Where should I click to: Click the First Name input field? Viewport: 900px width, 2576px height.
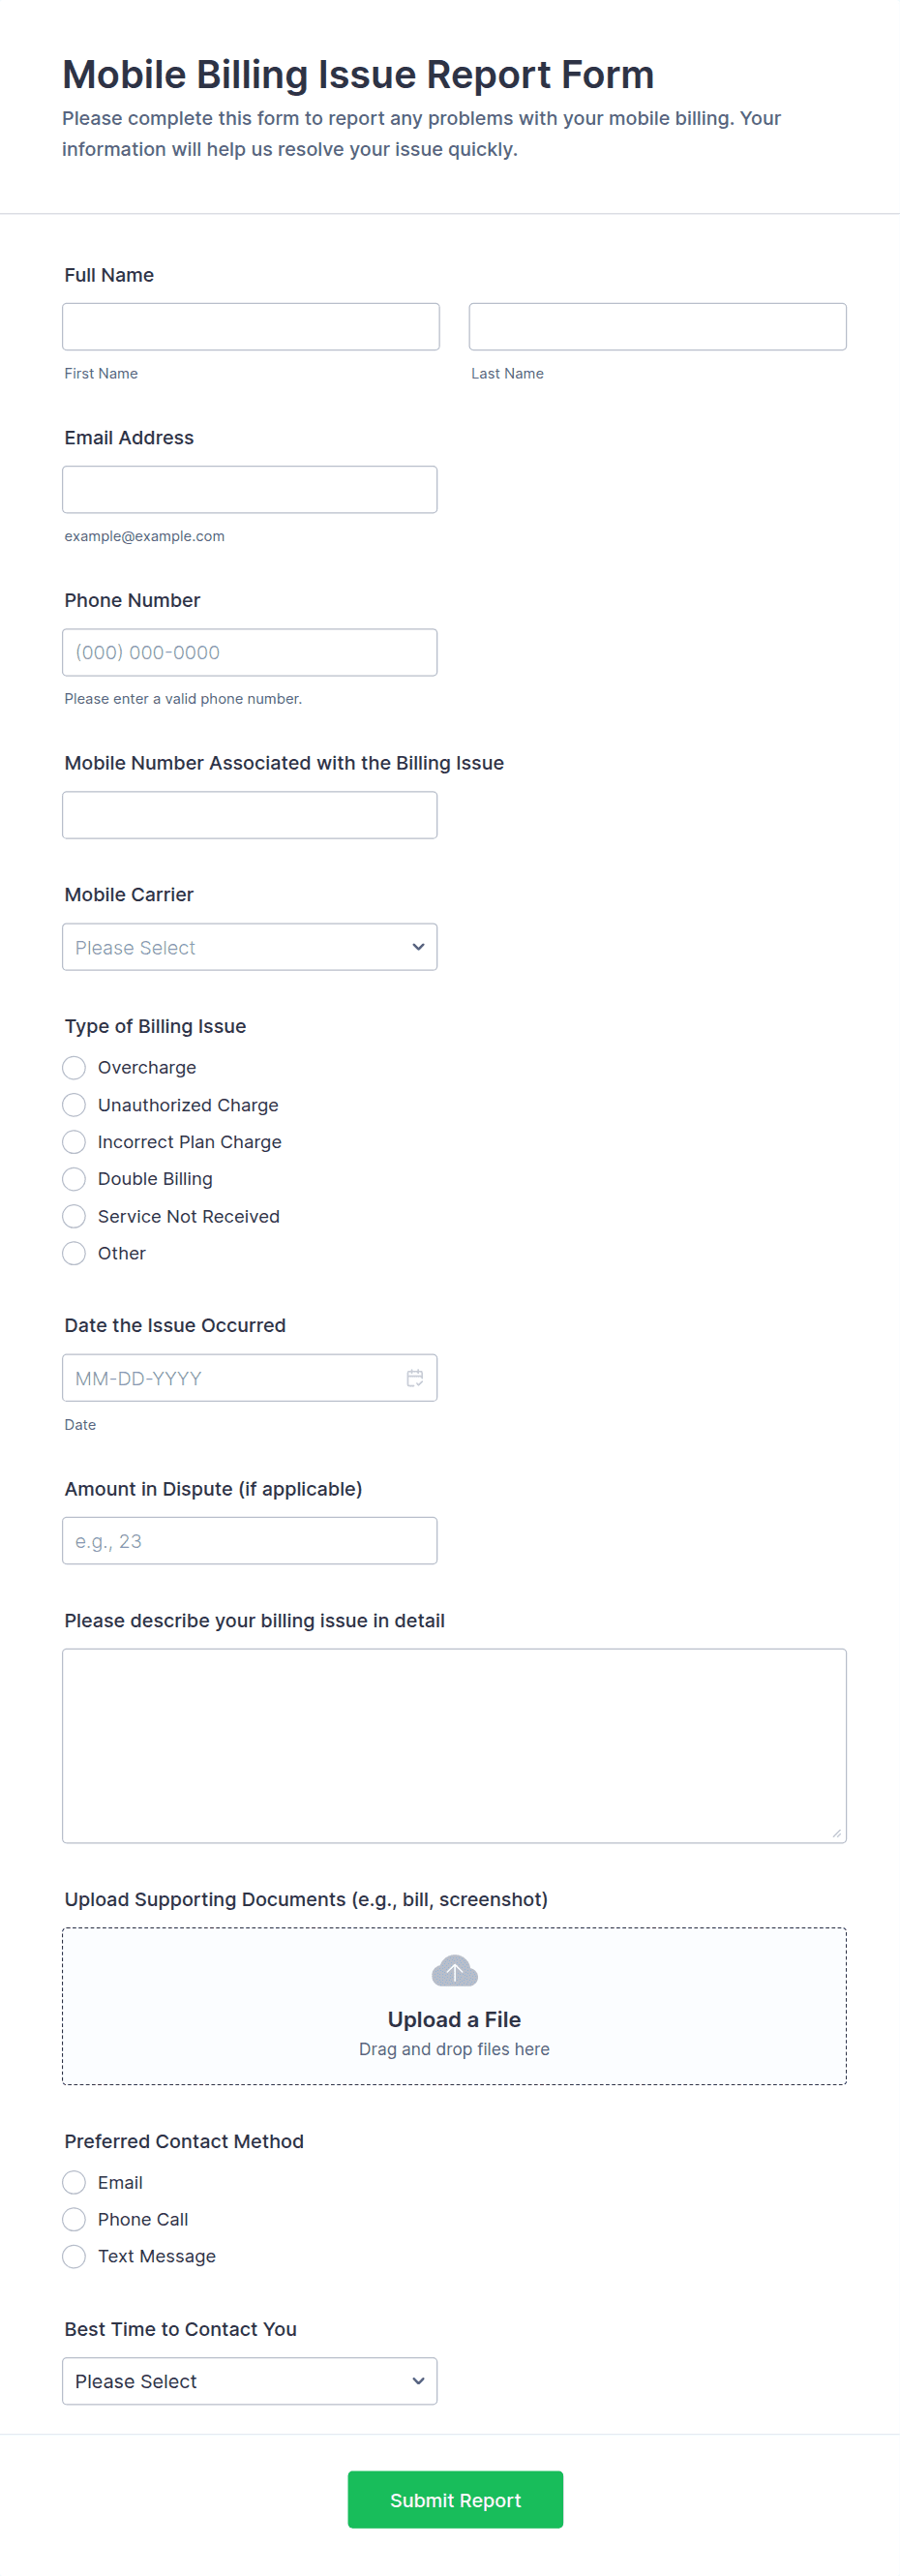[250, 327]
